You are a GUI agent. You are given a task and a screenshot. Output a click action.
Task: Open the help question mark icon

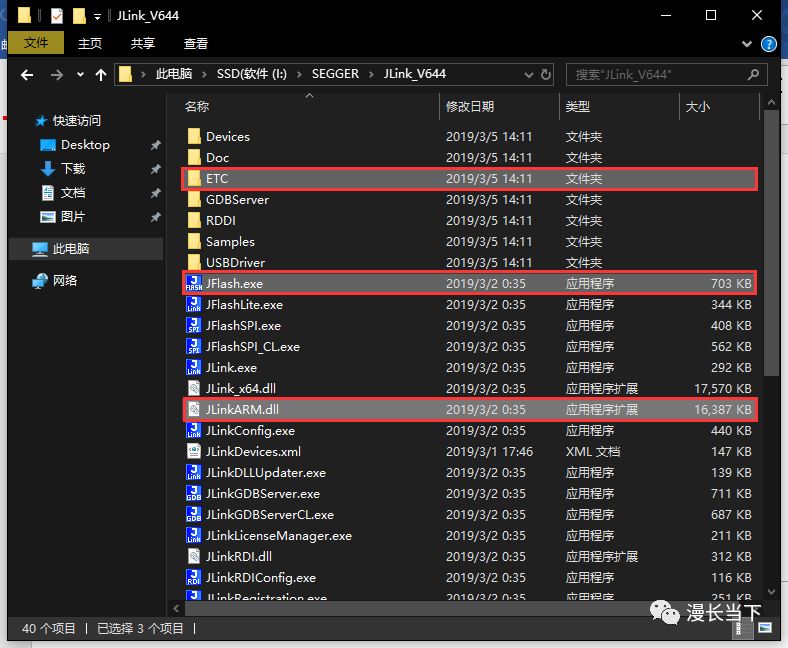click(768, 44)
